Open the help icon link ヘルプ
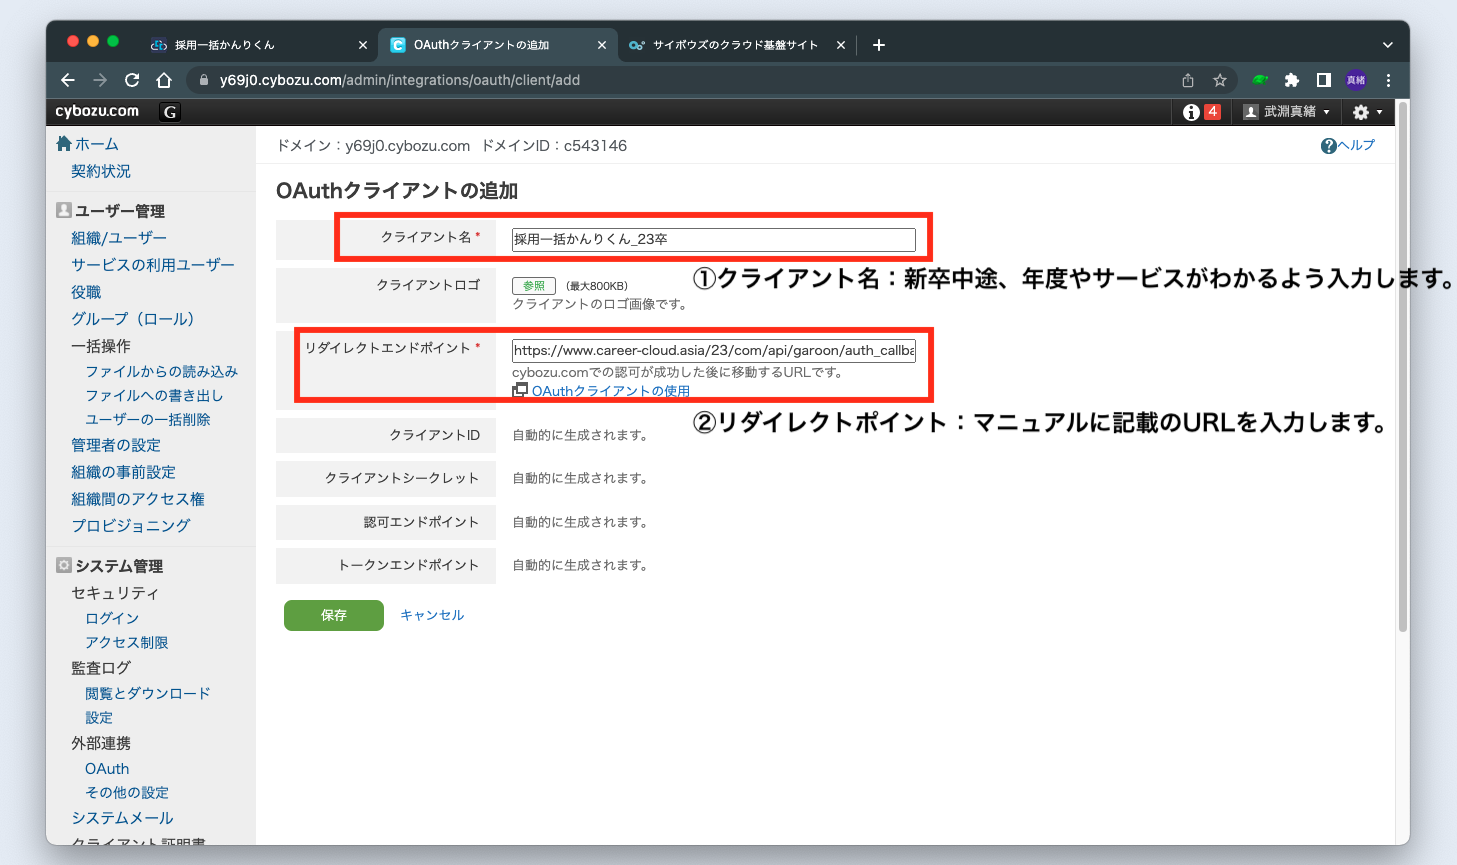Image resolution: width=1457 pixels, height=865 pixels. [x=1348, y=145]
